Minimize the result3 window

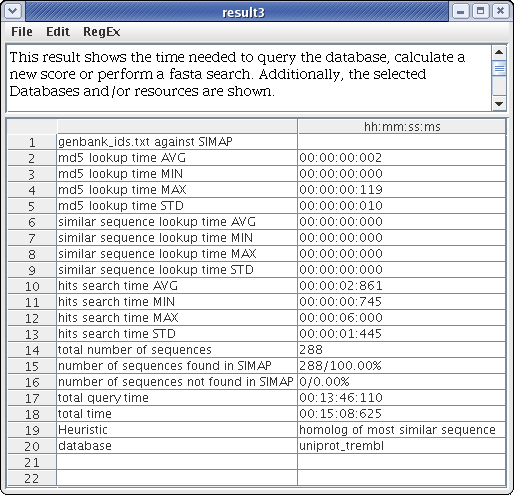pos(460,11)
